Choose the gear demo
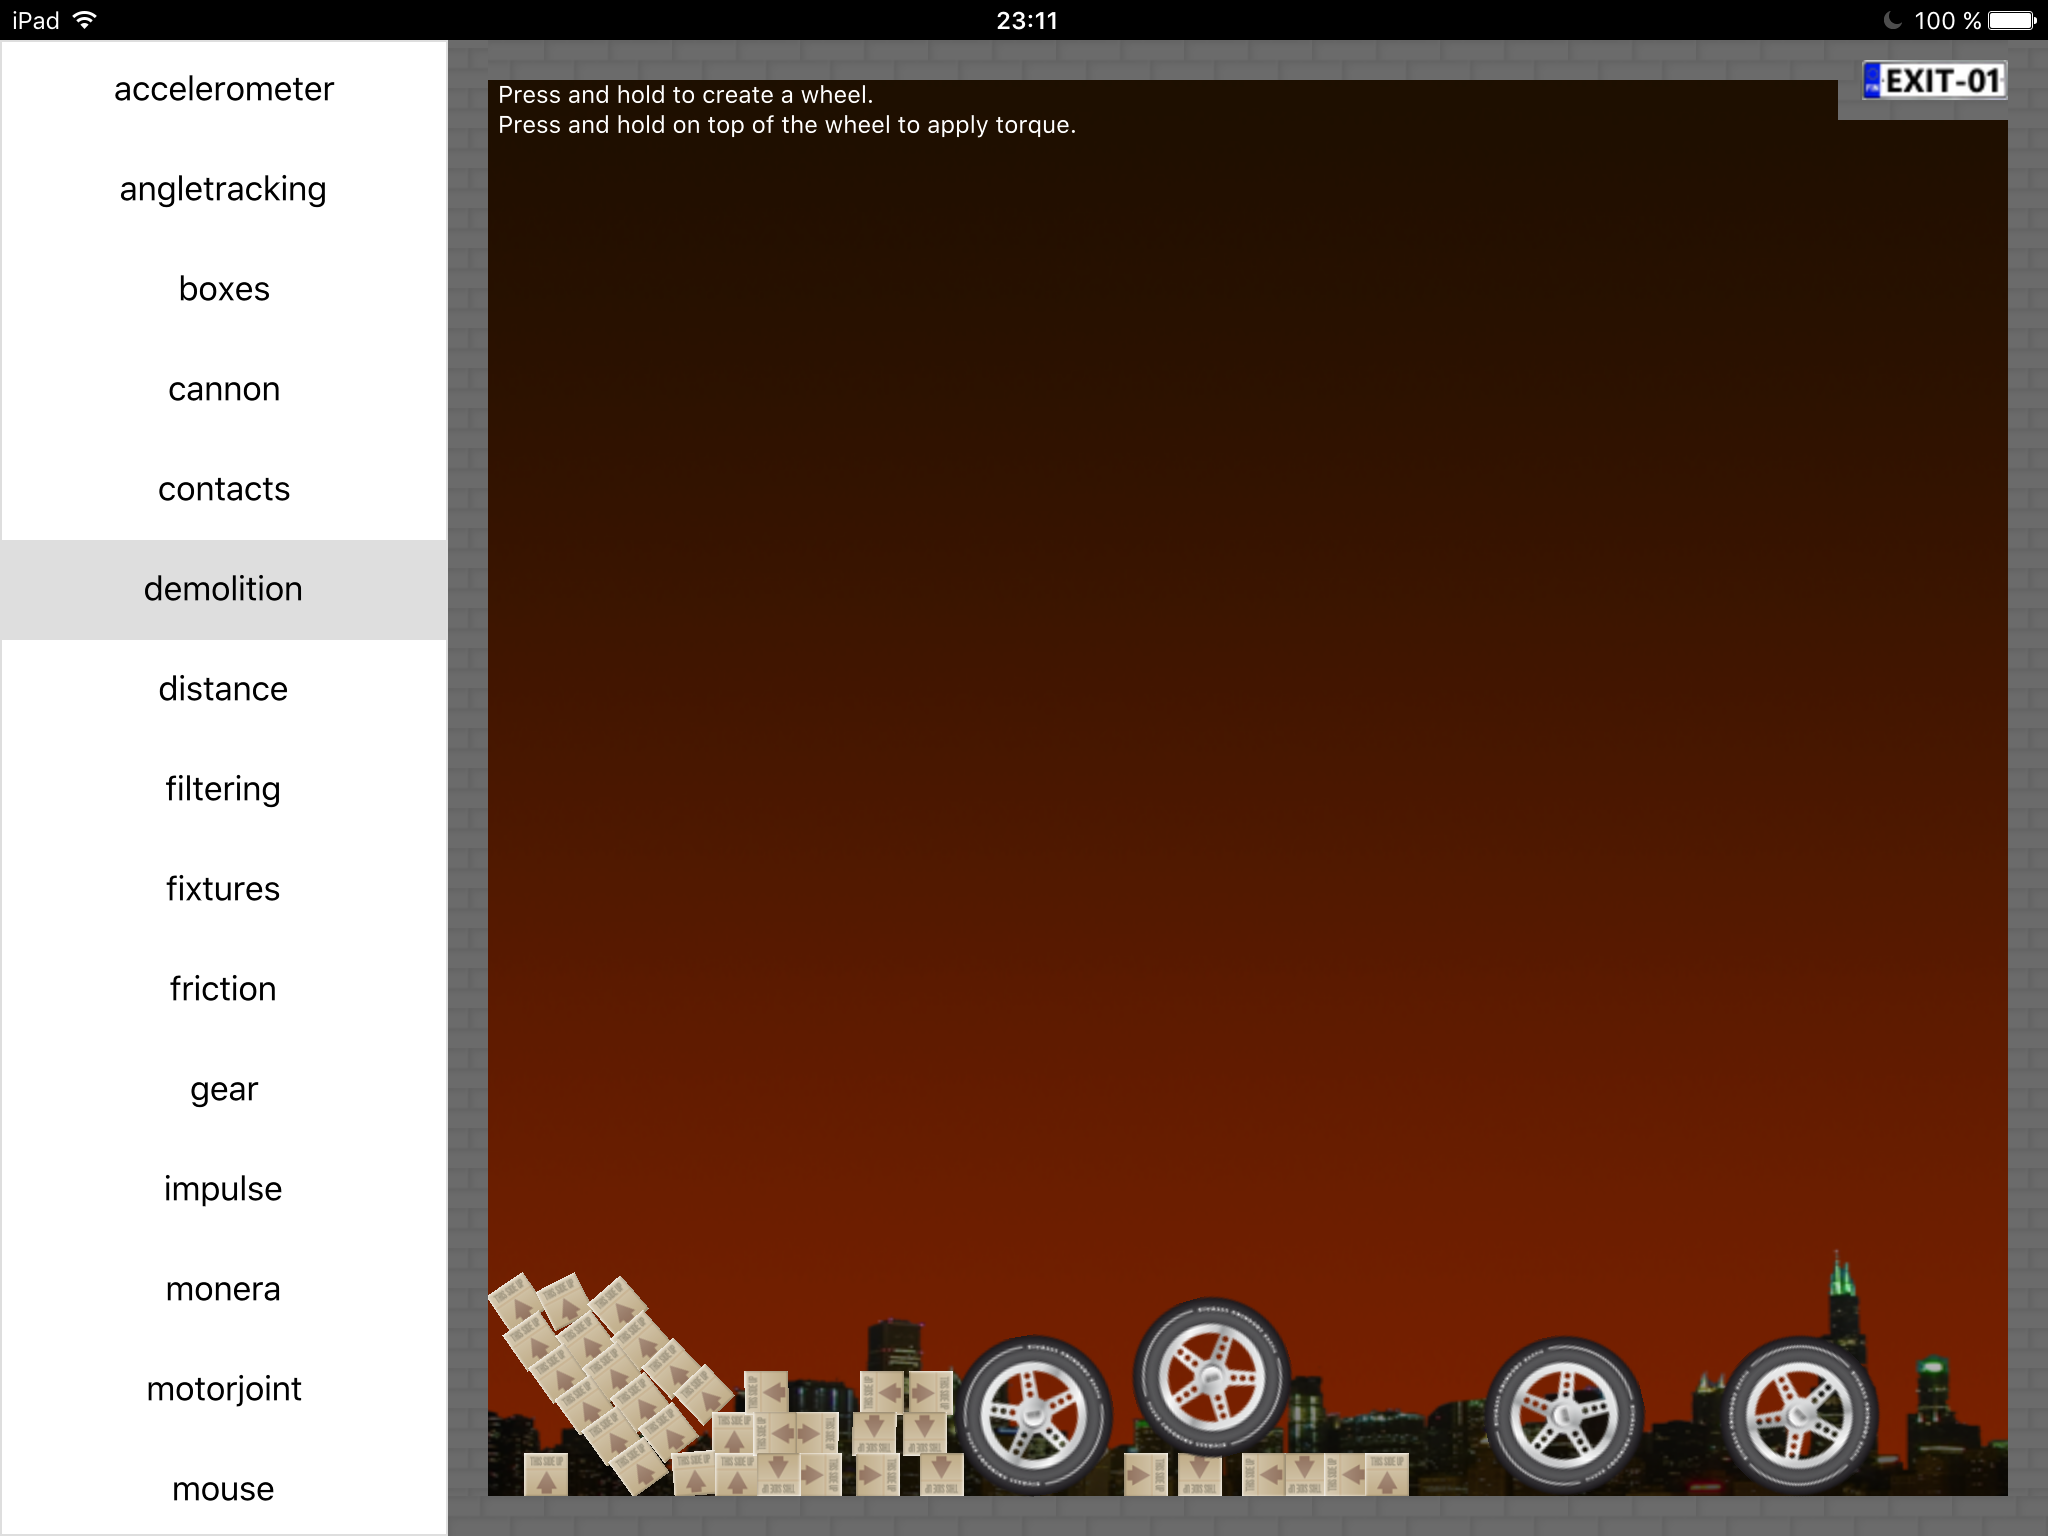This screenshot has height=1536, width=2048. click(224, 1090)
